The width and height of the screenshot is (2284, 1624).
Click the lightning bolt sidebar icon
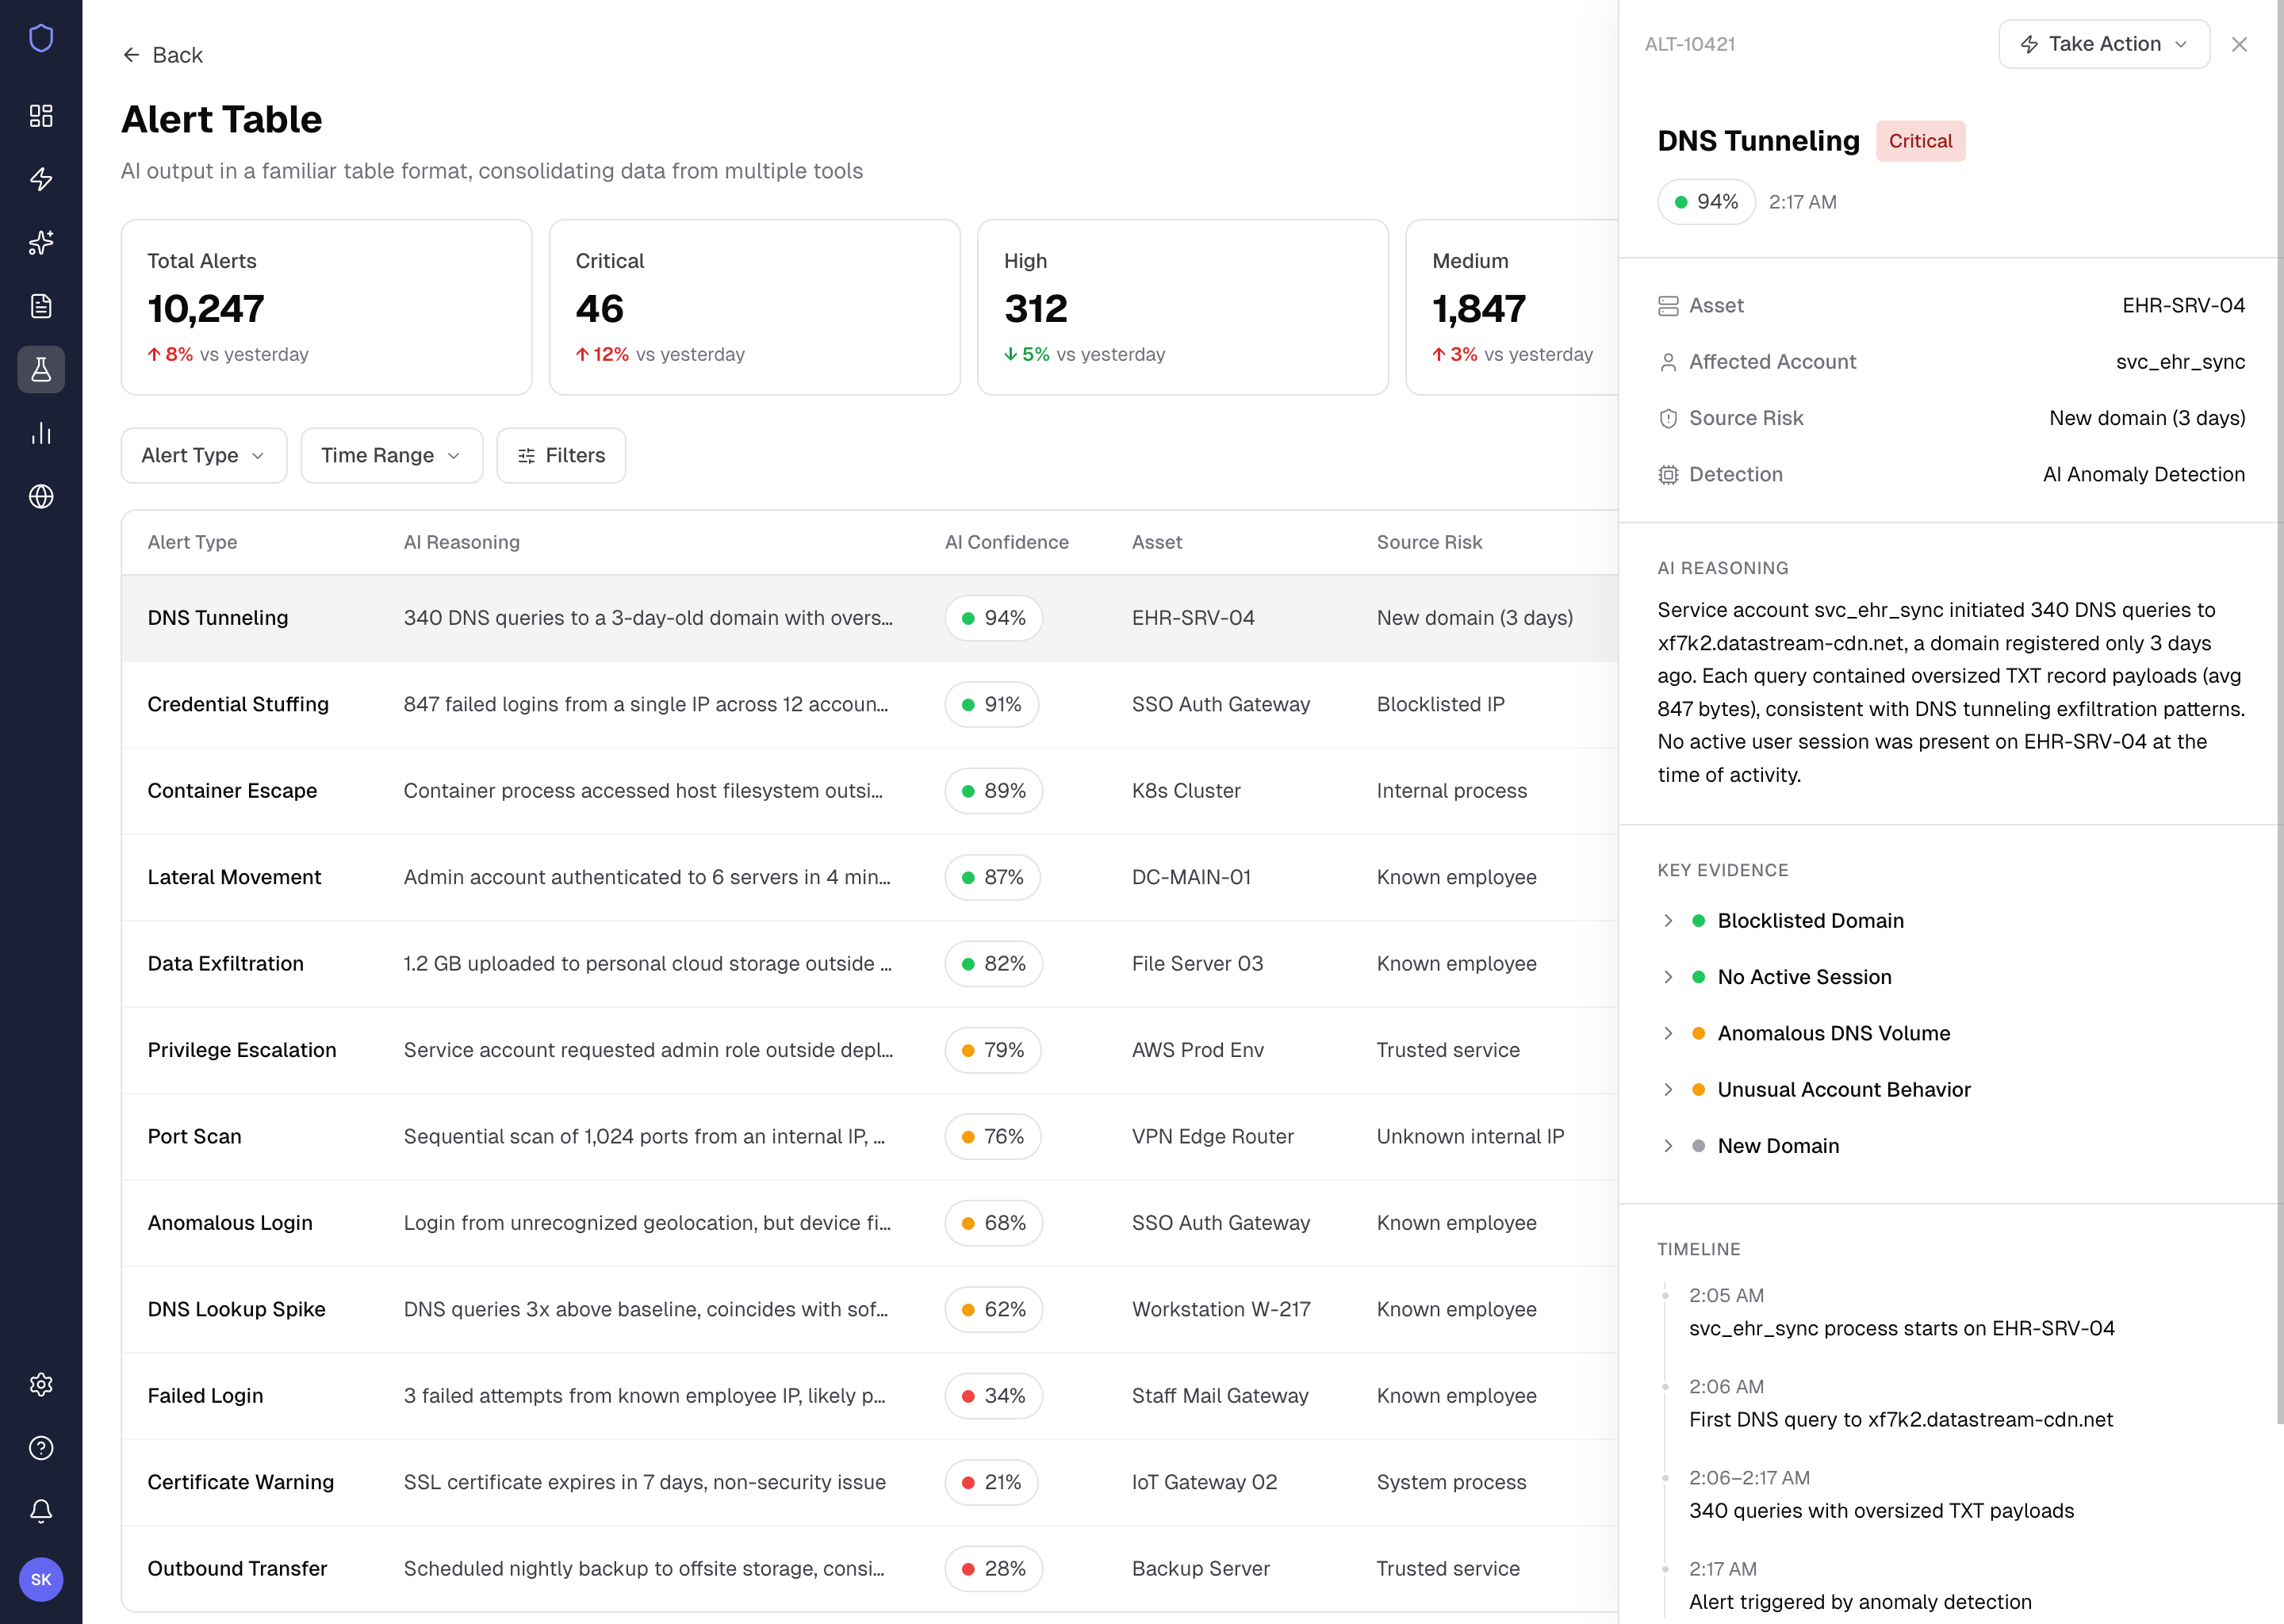tap(41, 179)
